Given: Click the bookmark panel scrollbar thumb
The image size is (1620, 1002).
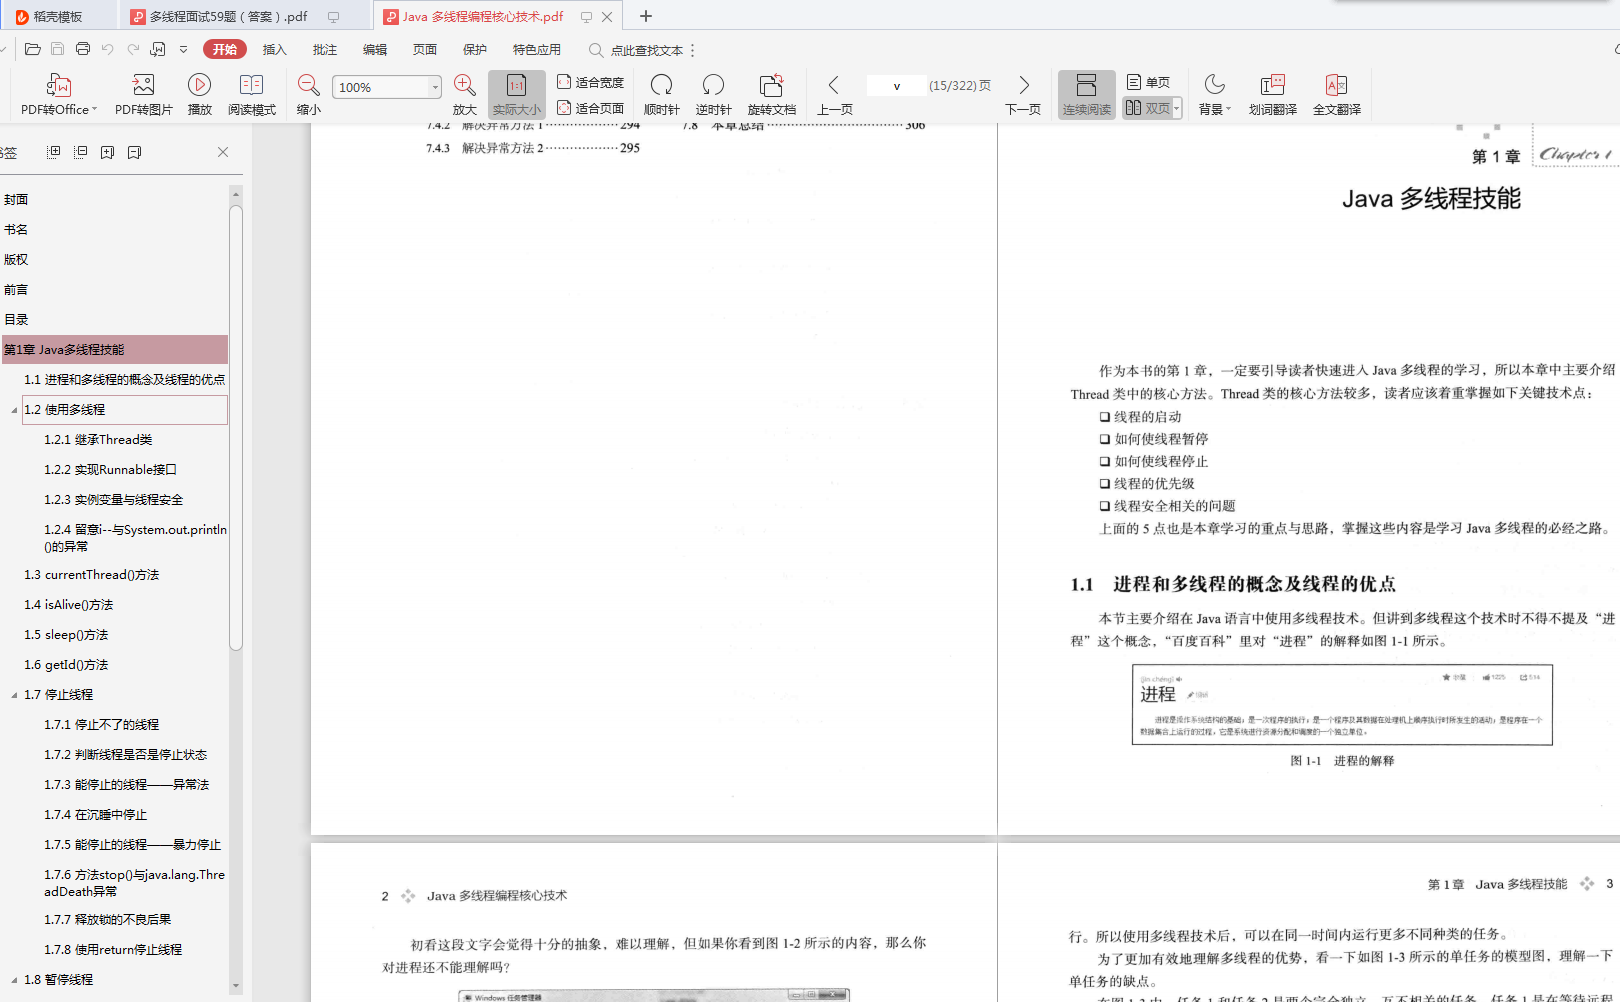Looking at the screenshot, I should [x=236, y=428].
